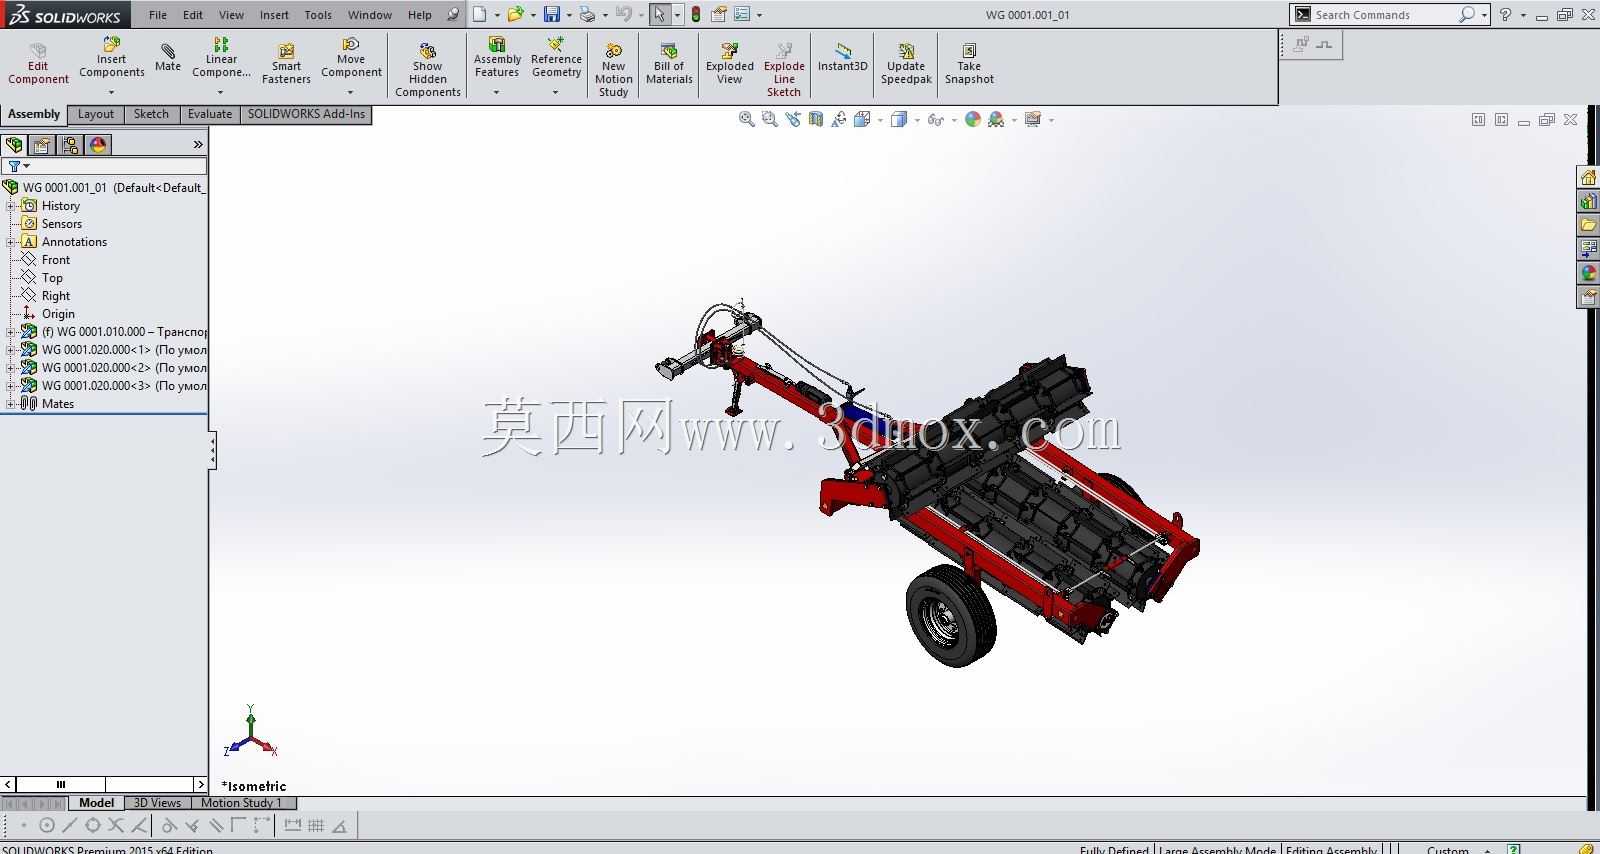Select the Sensors folder in tree

point(62,224)
